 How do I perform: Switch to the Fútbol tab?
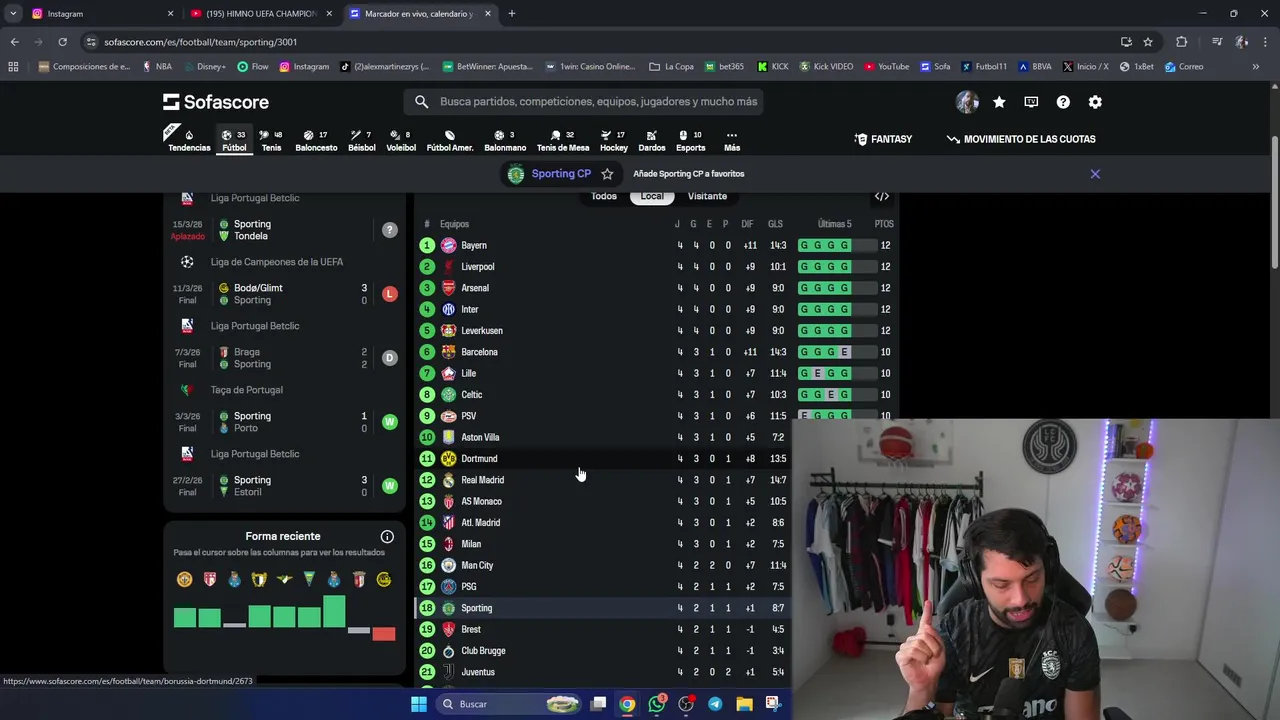point(234,140)
